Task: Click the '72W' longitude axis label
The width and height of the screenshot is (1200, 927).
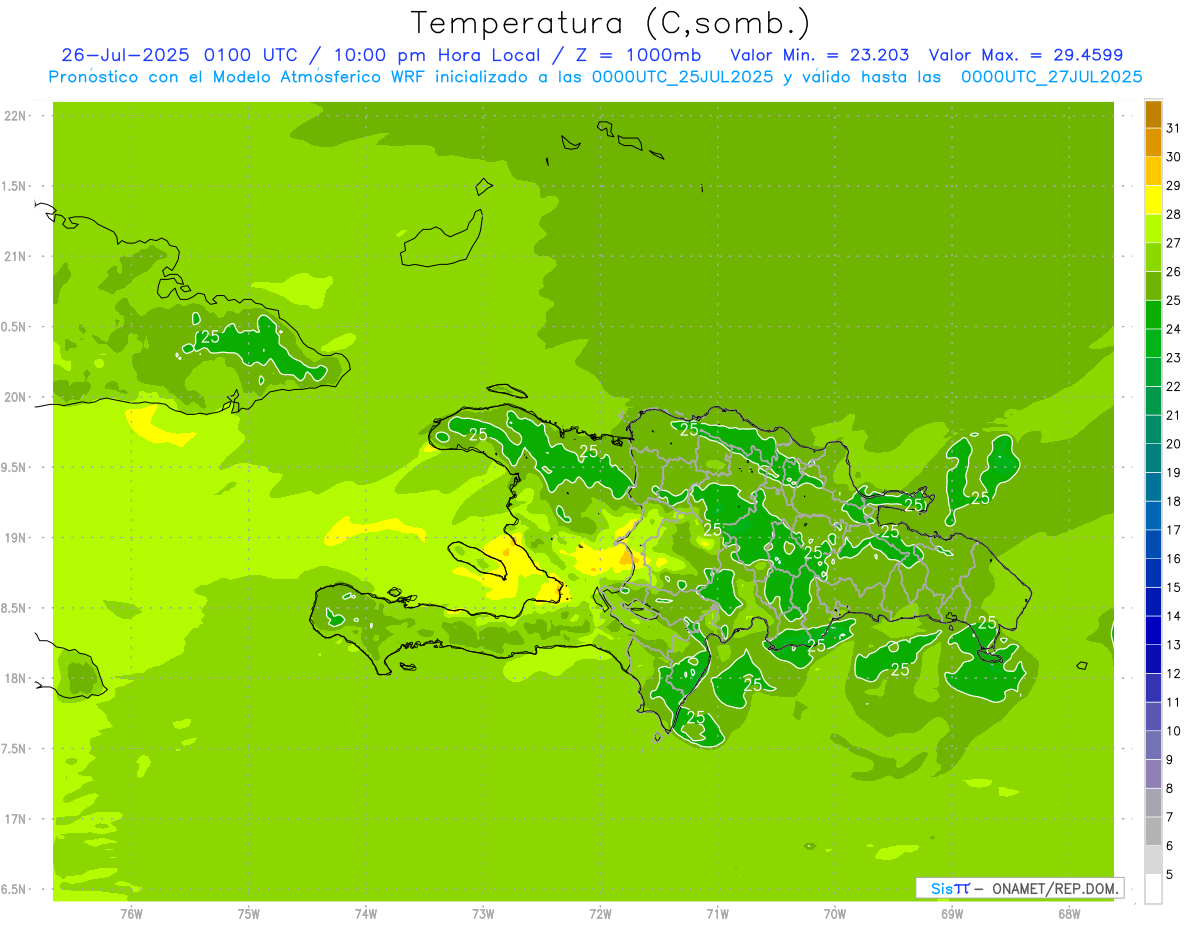Action: click(x=600, y=913)
